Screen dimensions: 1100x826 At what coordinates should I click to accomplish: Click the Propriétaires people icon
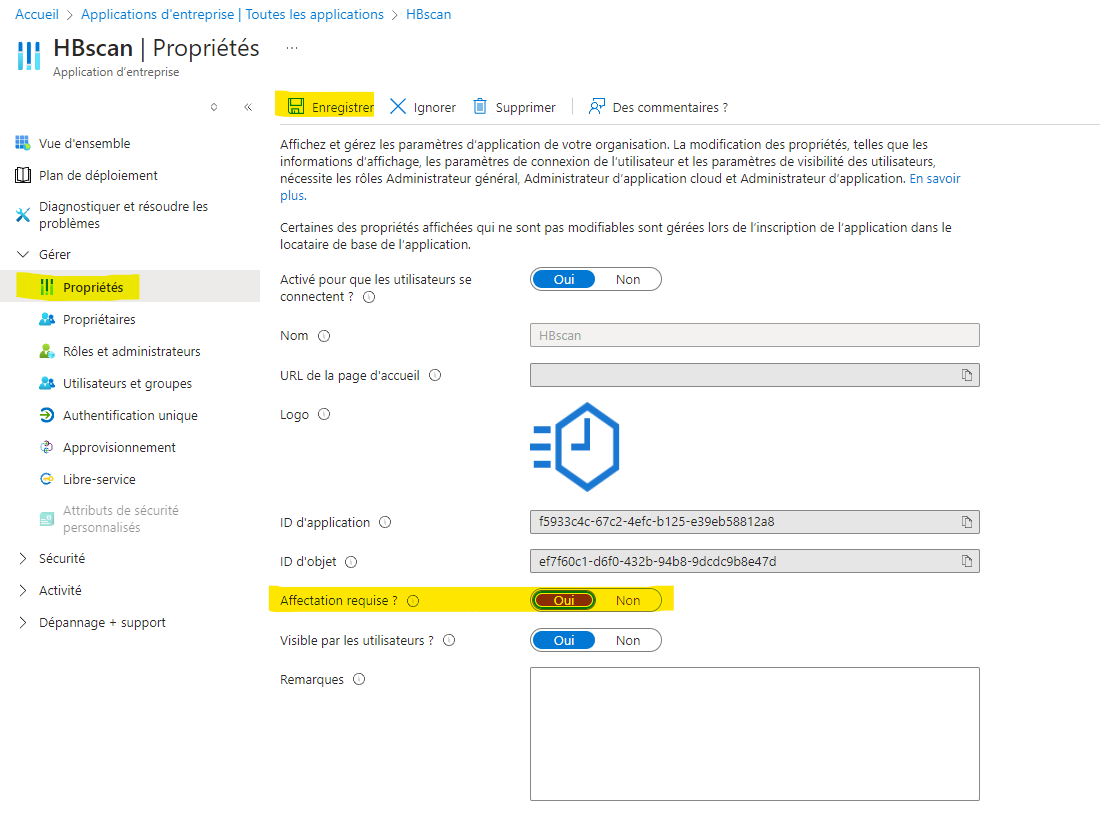[x=46, y=319]
